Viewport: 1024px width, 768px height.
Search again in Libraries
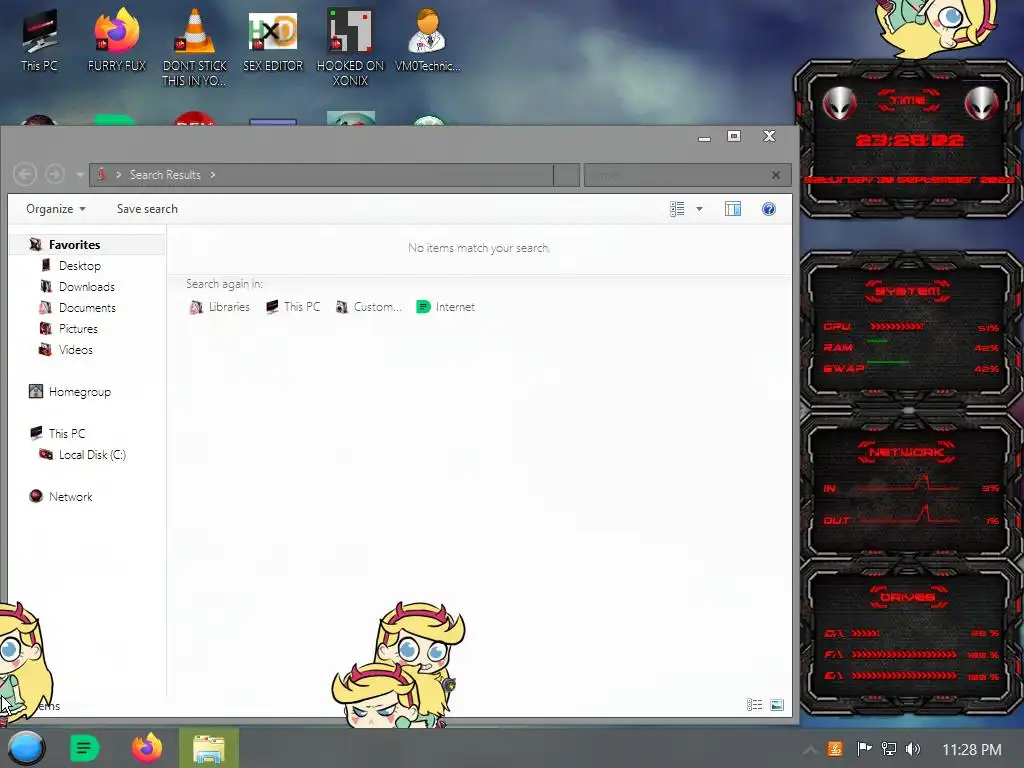point(219,307)
